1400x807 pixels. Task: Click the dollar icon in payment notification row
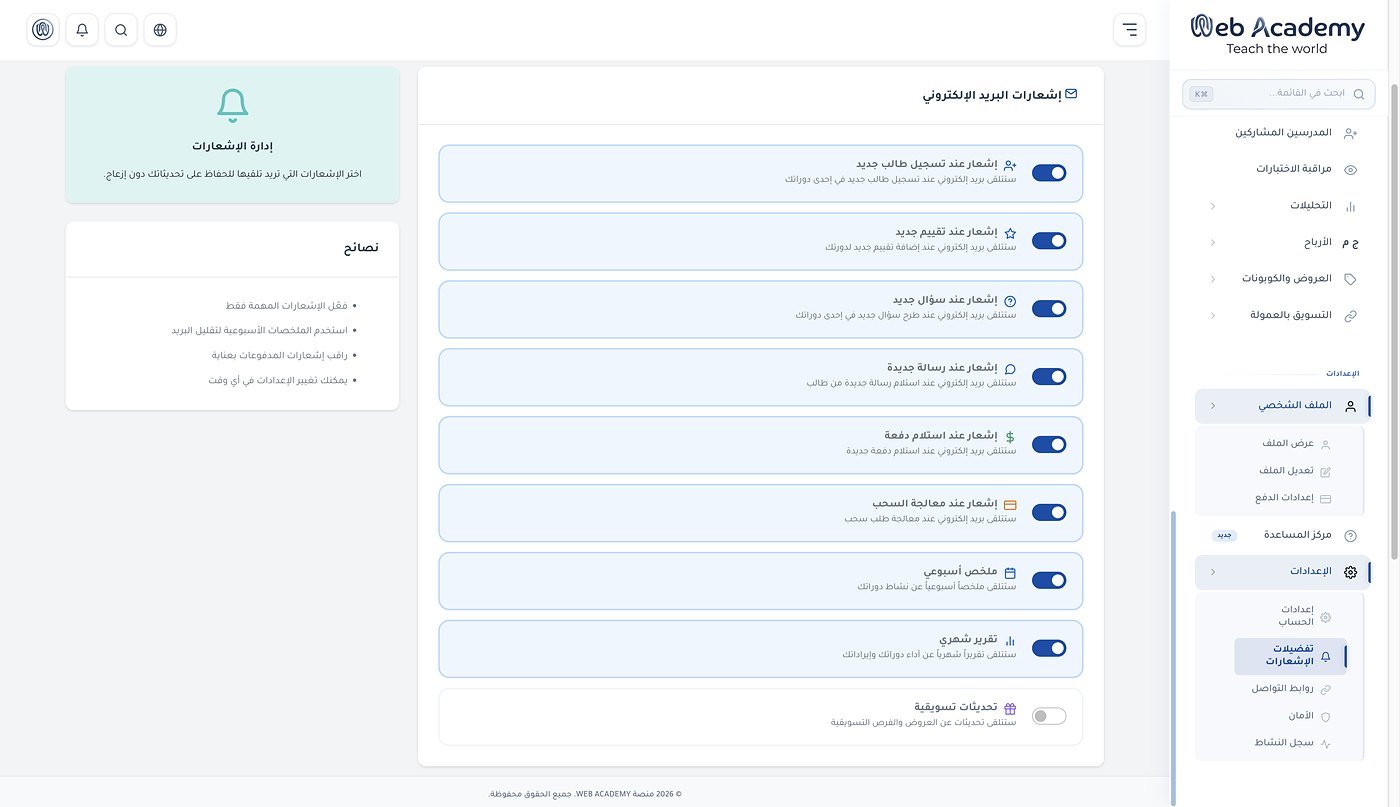1010,437
